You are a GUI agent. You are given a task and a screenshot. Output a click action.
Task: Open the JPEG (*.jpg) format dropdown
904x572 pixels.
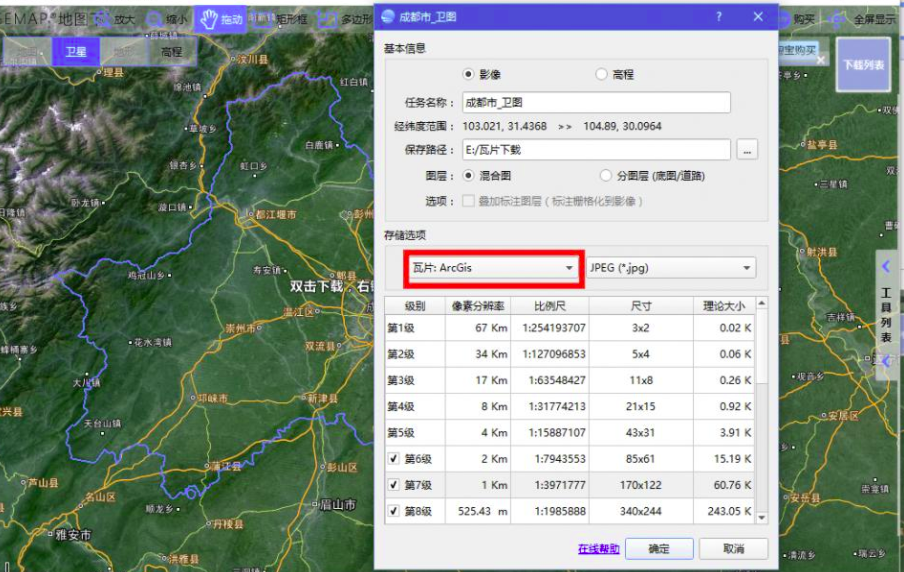671,268
